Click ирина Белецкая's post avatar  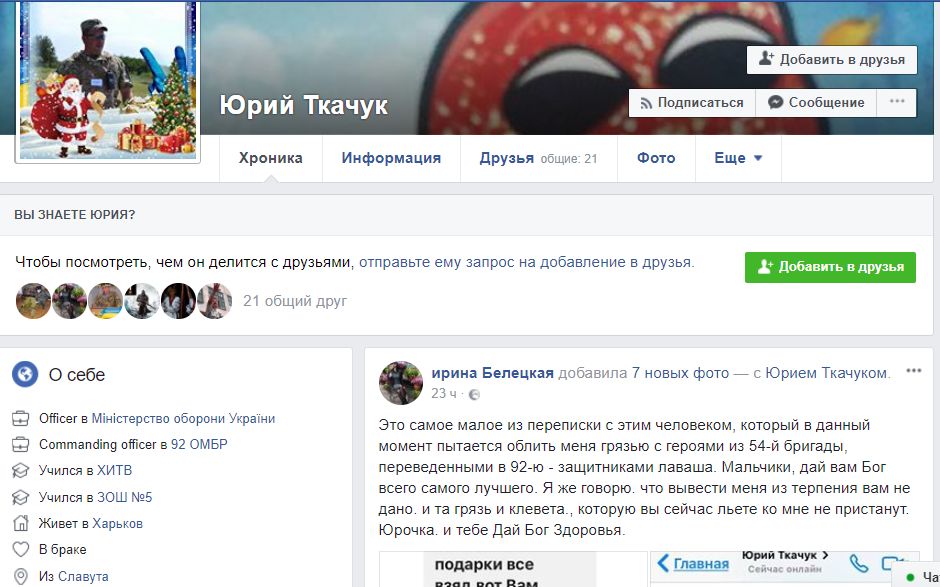click(x=400, y=383)
